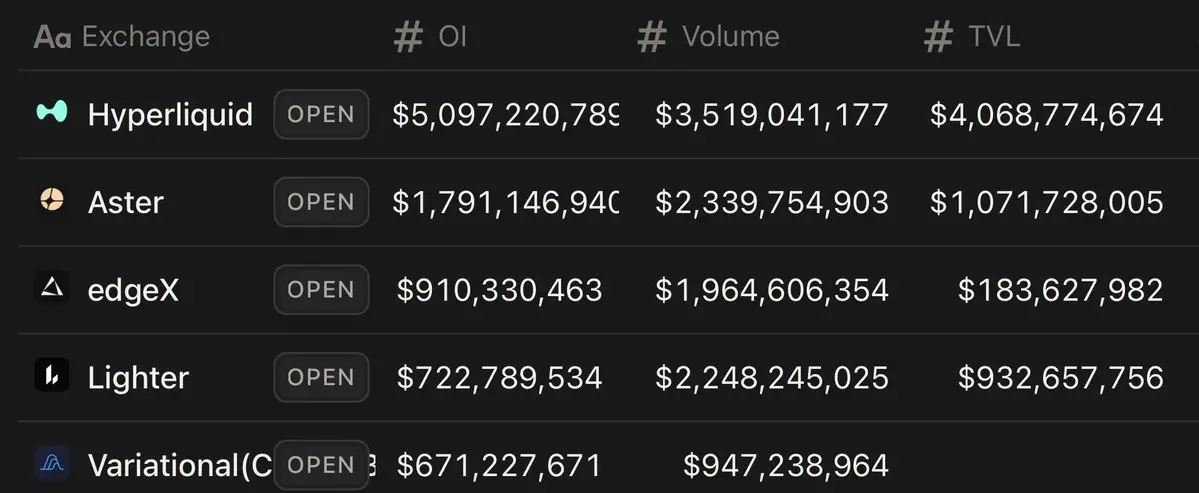Open the OI column header menu
The height and width of the screenshot is (493, 1199).
[x=452, y=37]
